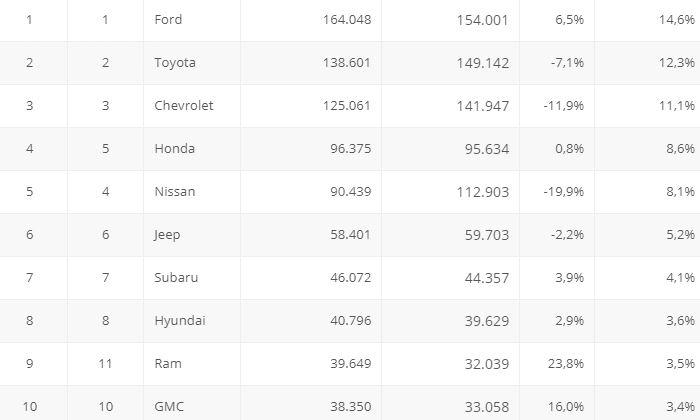Click the Nissan brand name

175,192
